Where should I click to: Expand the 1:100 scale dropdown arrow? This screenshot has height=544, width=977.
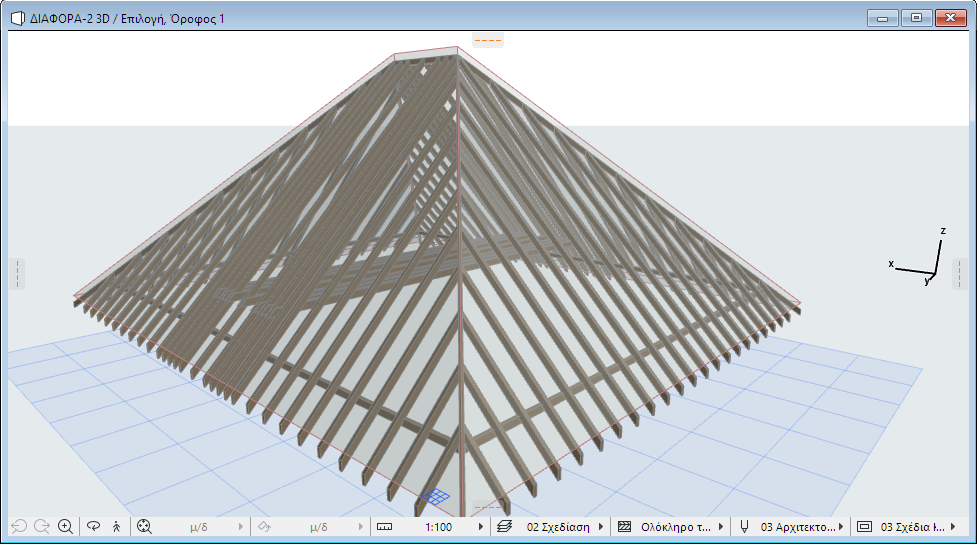(481, 526)
